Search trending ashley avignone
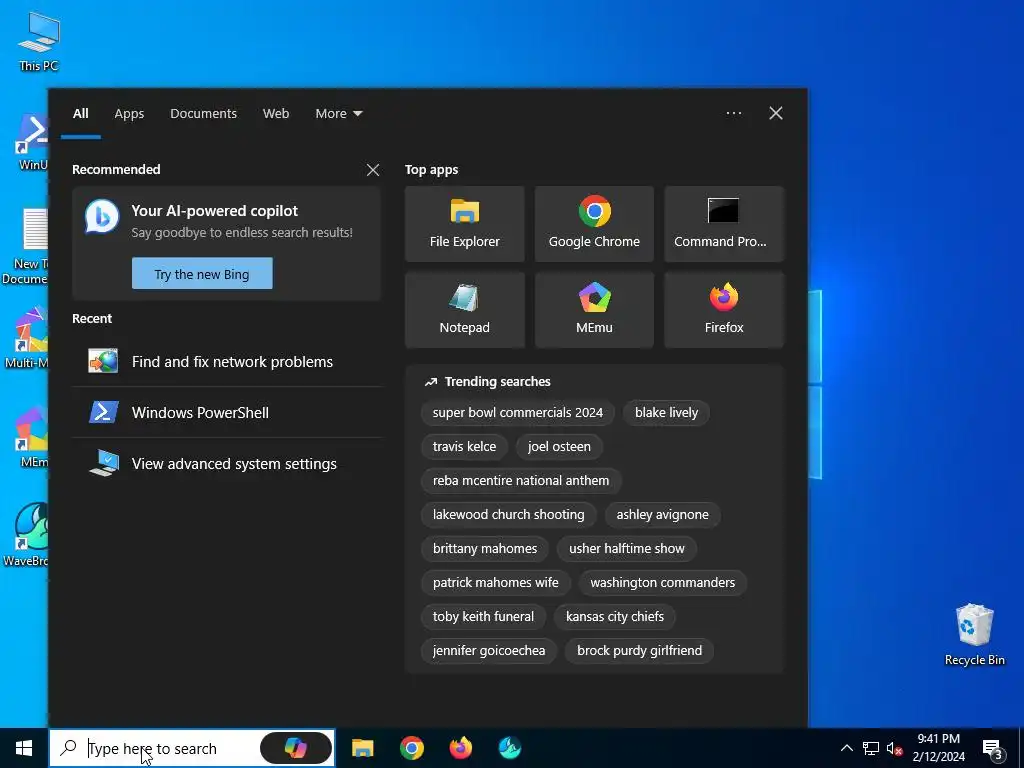The height and width of the screenshot is (768, 1024). (662, 514)
